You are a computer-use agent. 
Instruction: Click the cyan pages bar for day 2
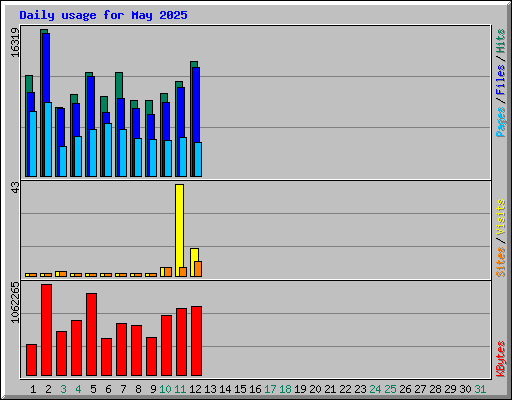[48, 139]
